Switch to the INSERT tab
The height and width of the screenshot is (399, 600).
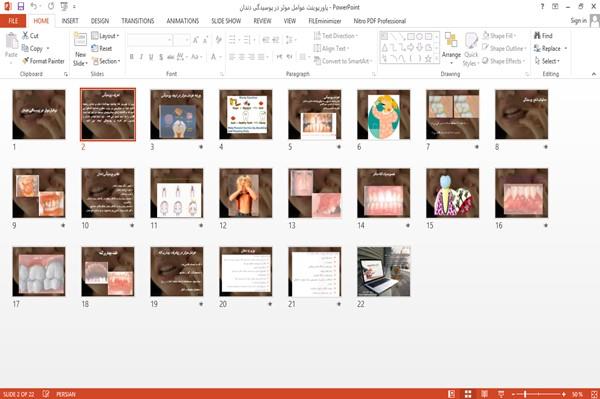coord(70,21)
